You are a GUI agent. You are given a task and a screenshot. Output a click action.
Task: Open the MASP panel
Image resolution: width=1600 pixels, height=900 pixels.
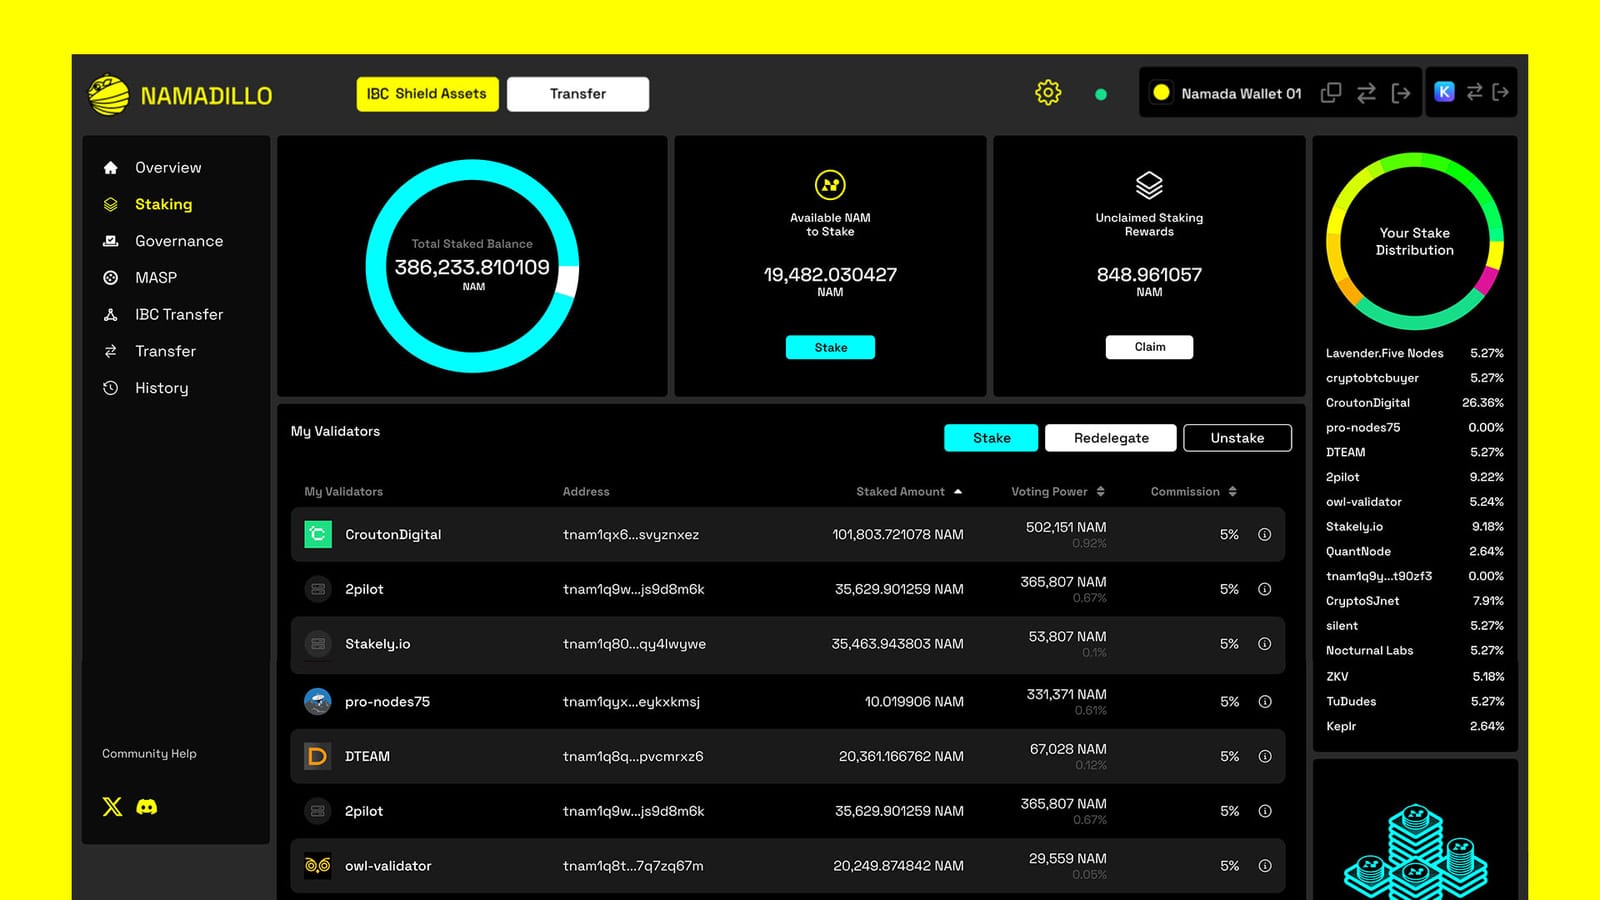[x=157, y=277]
